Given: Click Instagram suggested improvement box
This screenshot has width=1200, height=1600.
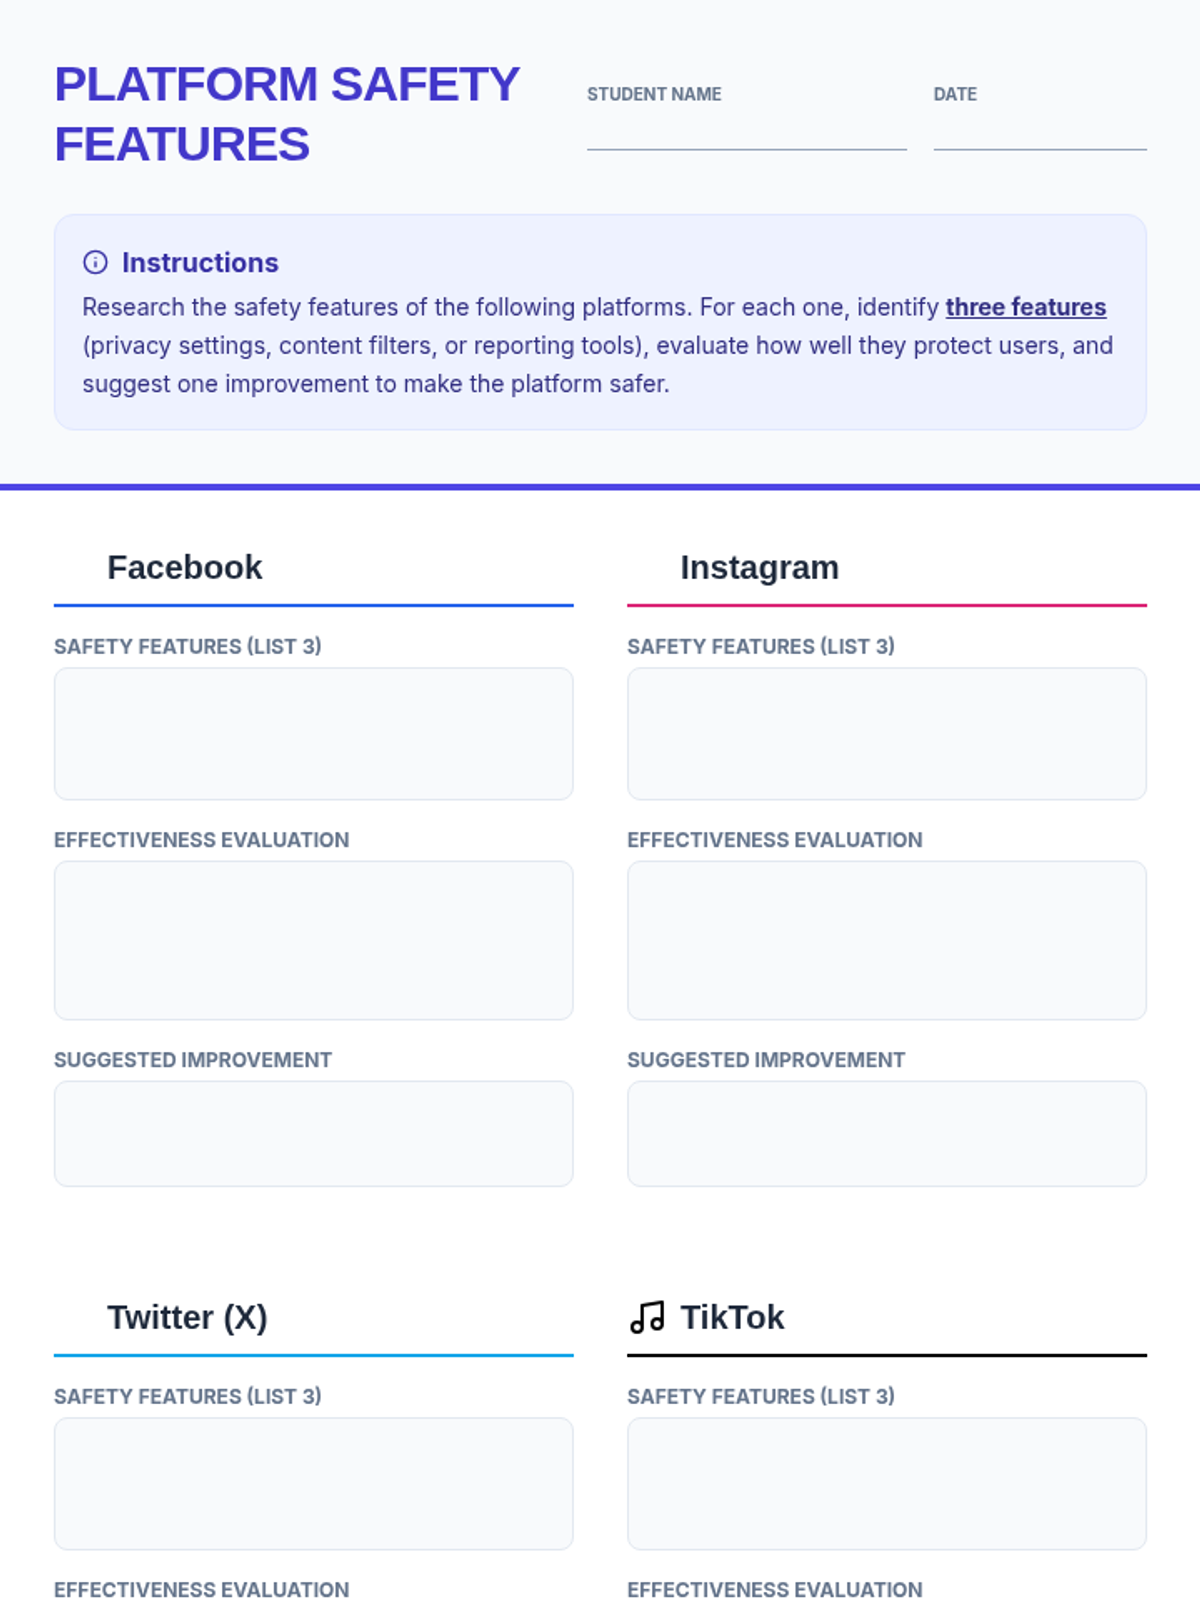Looking at the screenshot, I should (x=886, y=1133).
